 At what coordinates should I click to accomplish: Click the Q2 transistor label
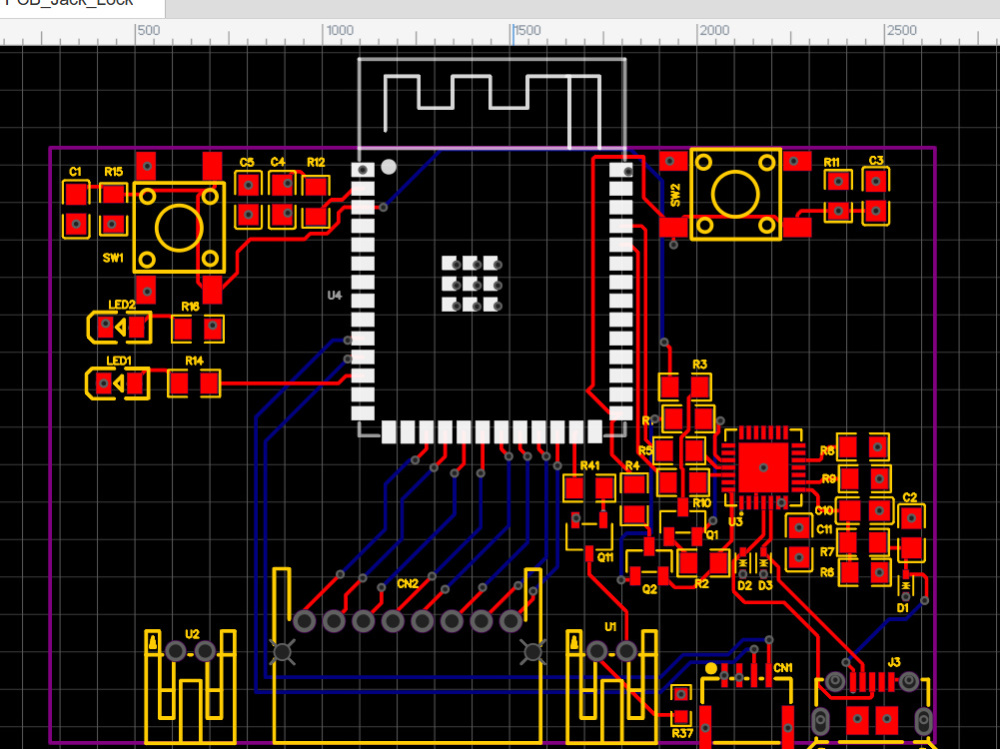tap(649, 589)
